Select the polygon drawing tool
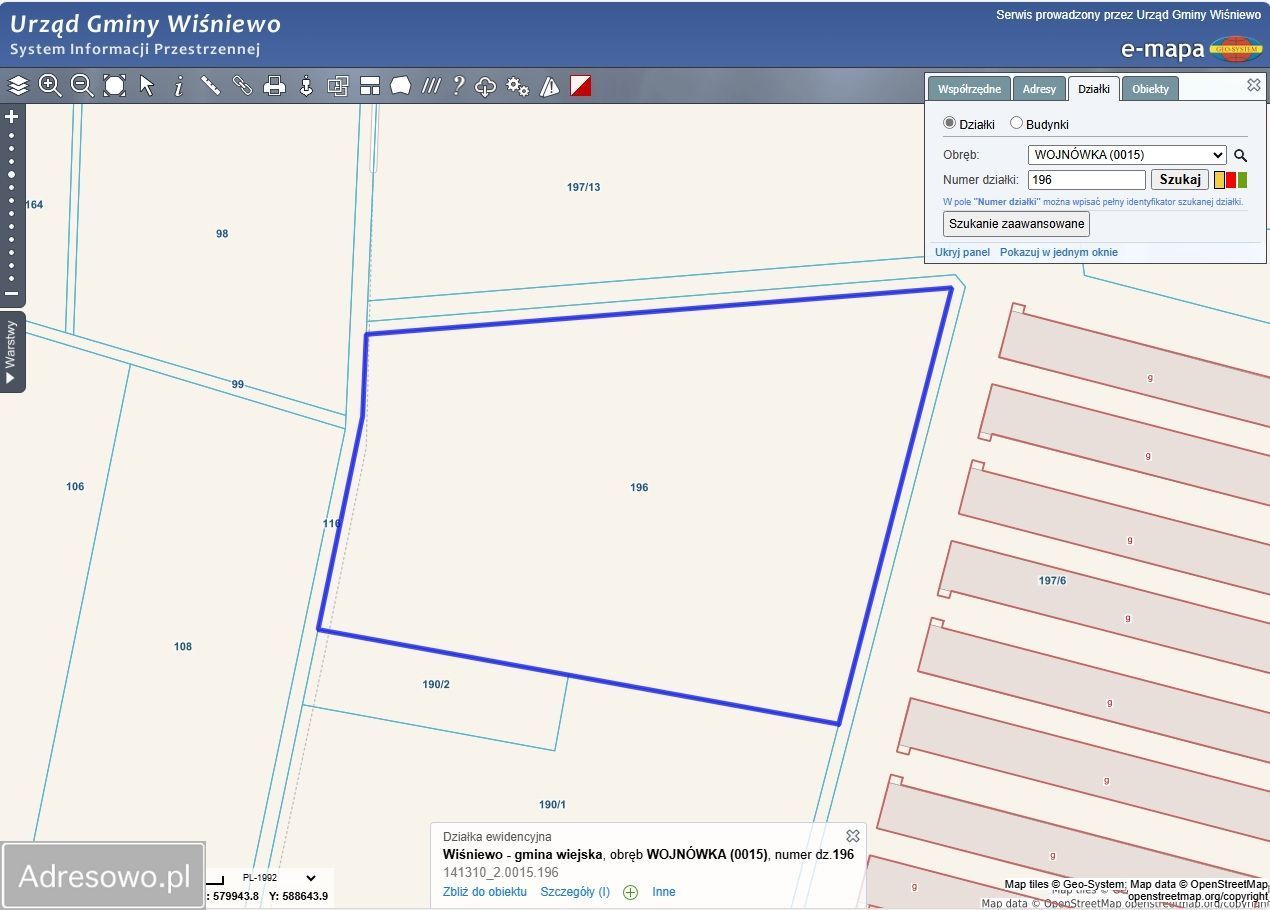Screen dimensions: 1270x910 (x=401, y=86)
